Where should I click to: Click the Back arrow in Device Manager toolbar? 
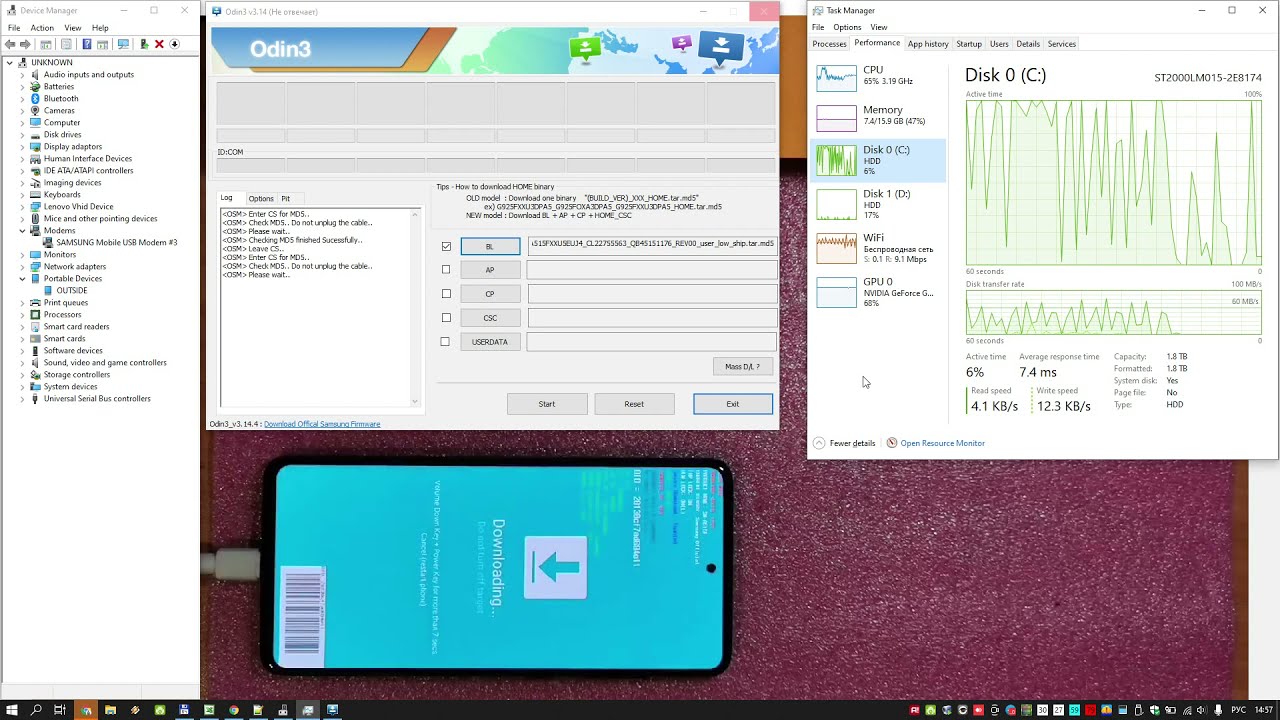[x=10, y=44]
